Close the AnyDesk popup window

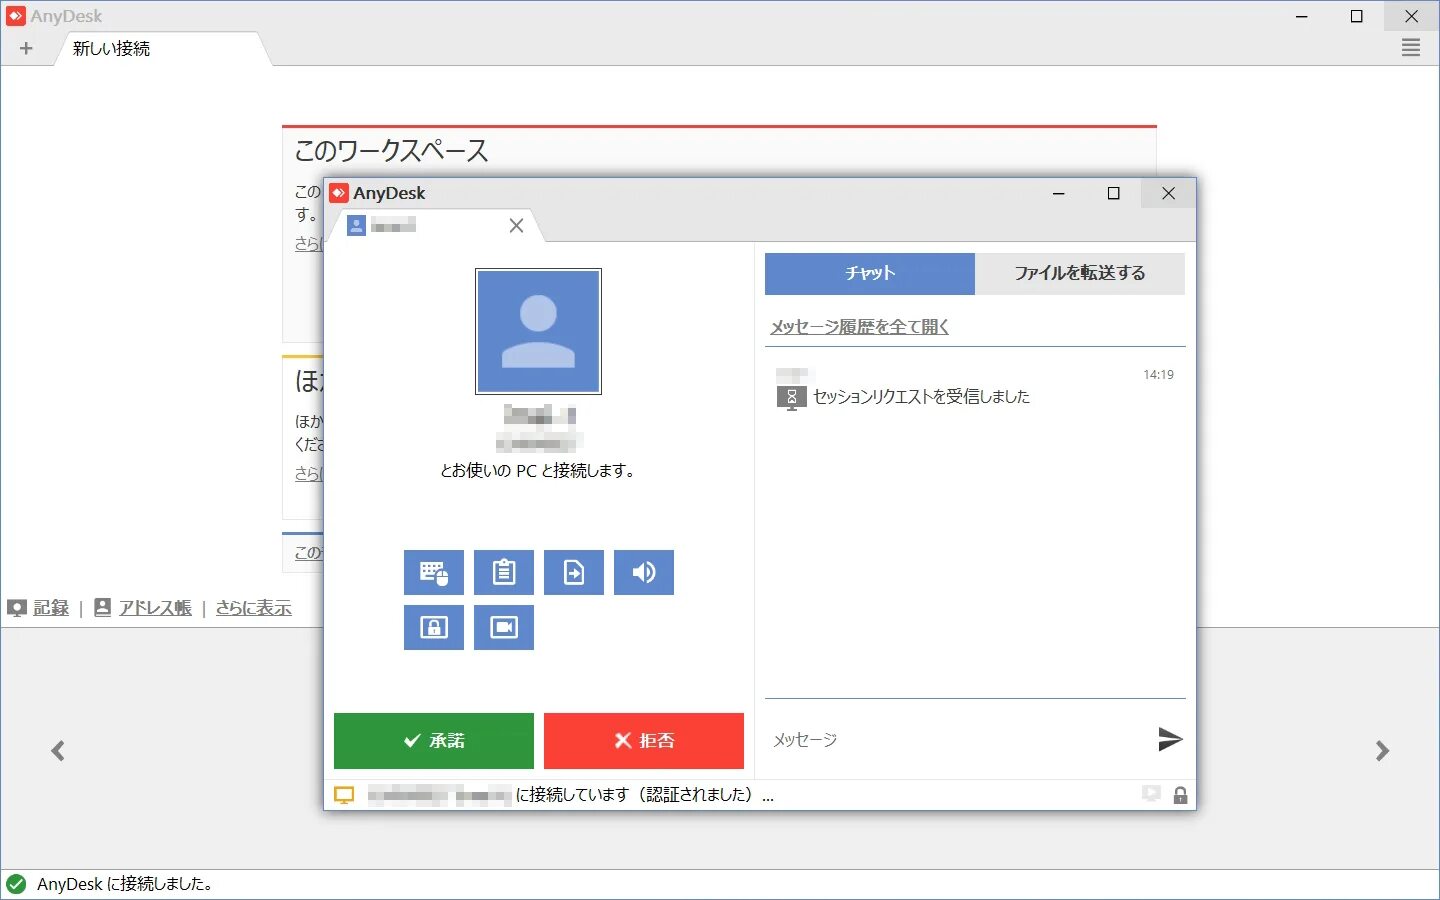pyautogui.click(x=1168, y=193)
